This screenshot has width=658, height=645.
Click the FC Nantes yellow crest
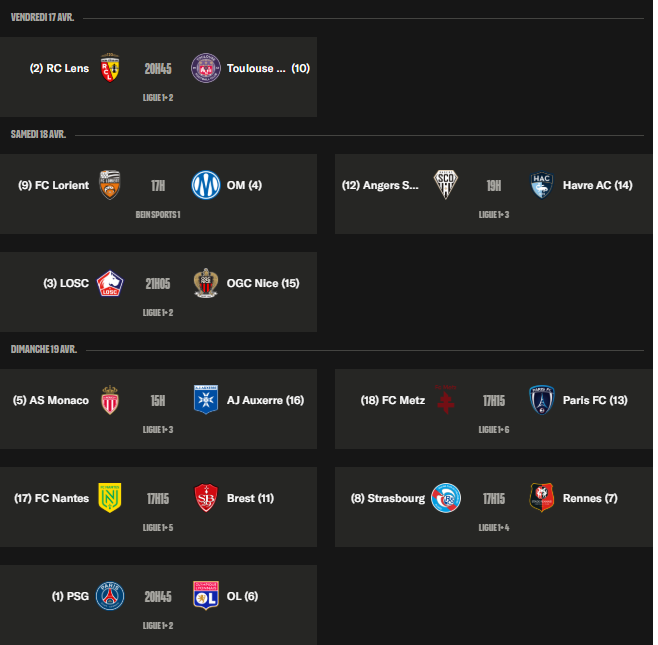point(110,498)
